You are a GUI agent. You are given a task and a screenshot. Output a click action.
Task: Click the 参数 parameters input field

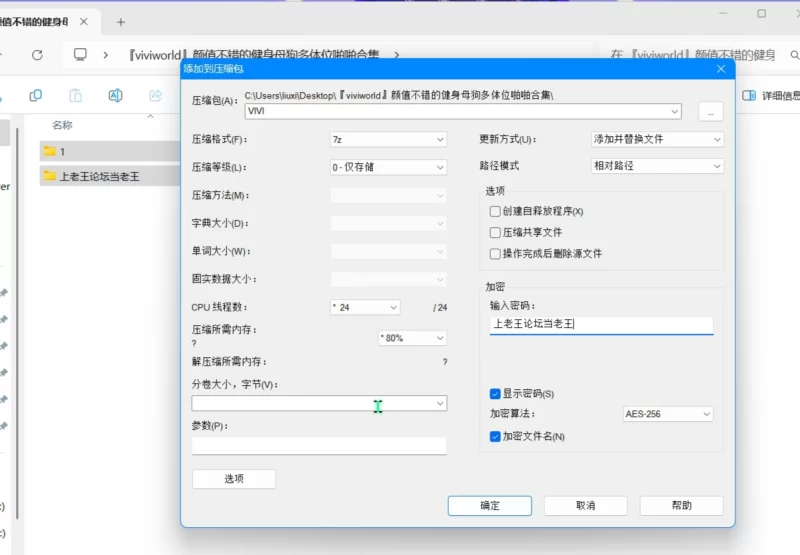tap(319, 446)
